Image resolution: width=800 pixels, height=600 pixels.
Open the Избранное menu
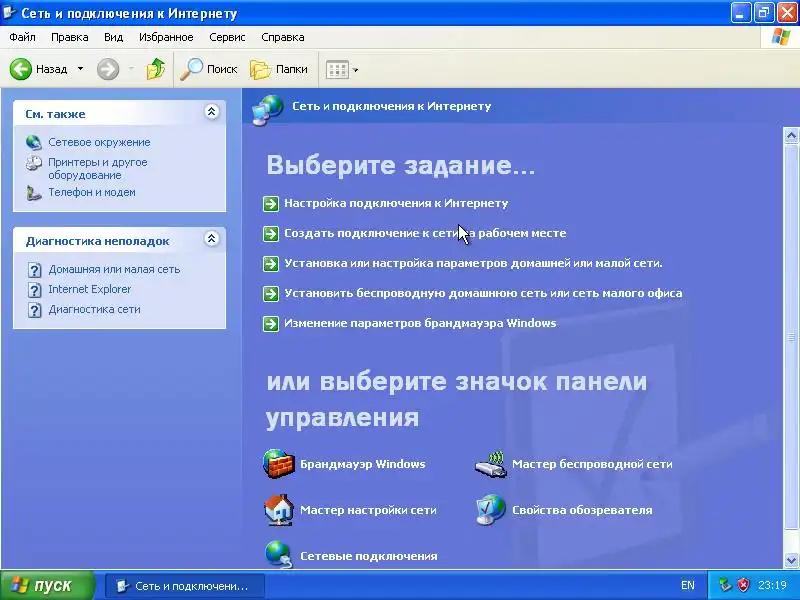click(166, 37)
